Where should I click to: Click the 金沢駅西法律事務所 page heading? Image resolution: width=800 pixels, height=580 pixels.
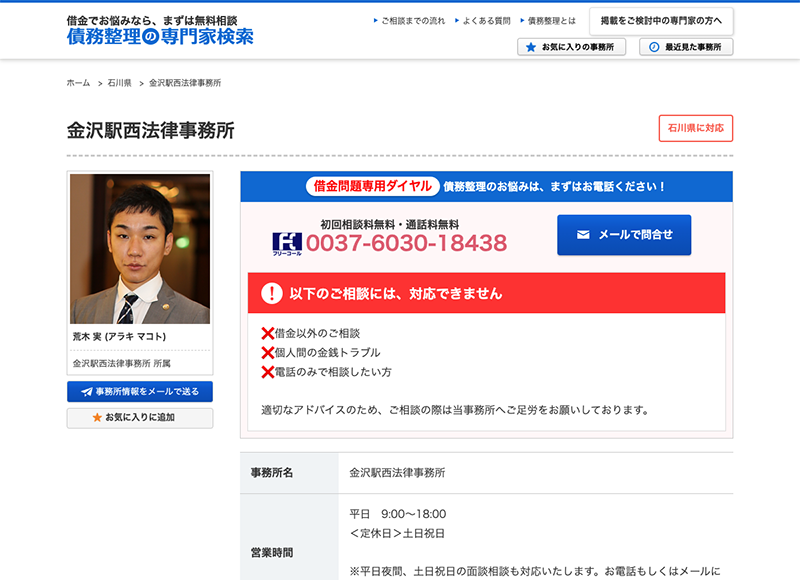tap(151, 131)
